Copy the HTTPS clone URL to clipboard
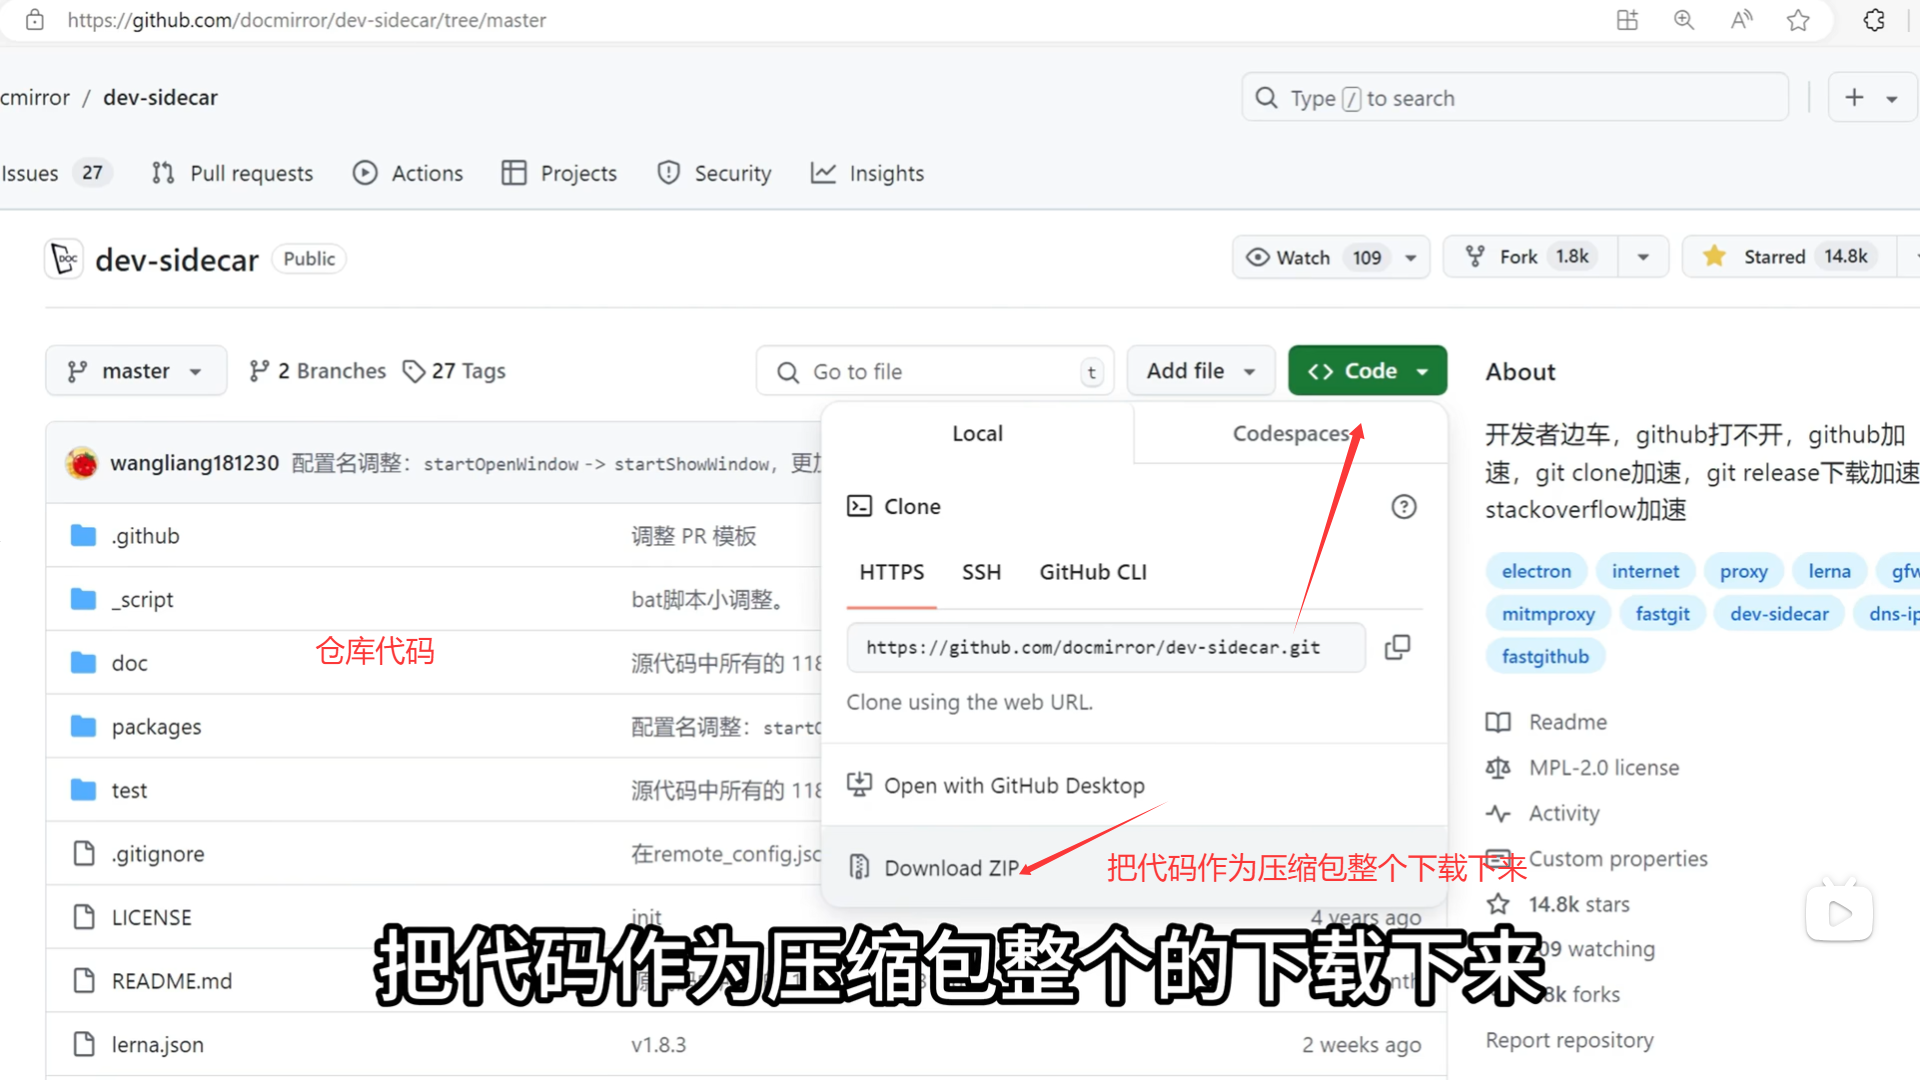The image size is (1920, 1080). click(x=1397, y=648)
